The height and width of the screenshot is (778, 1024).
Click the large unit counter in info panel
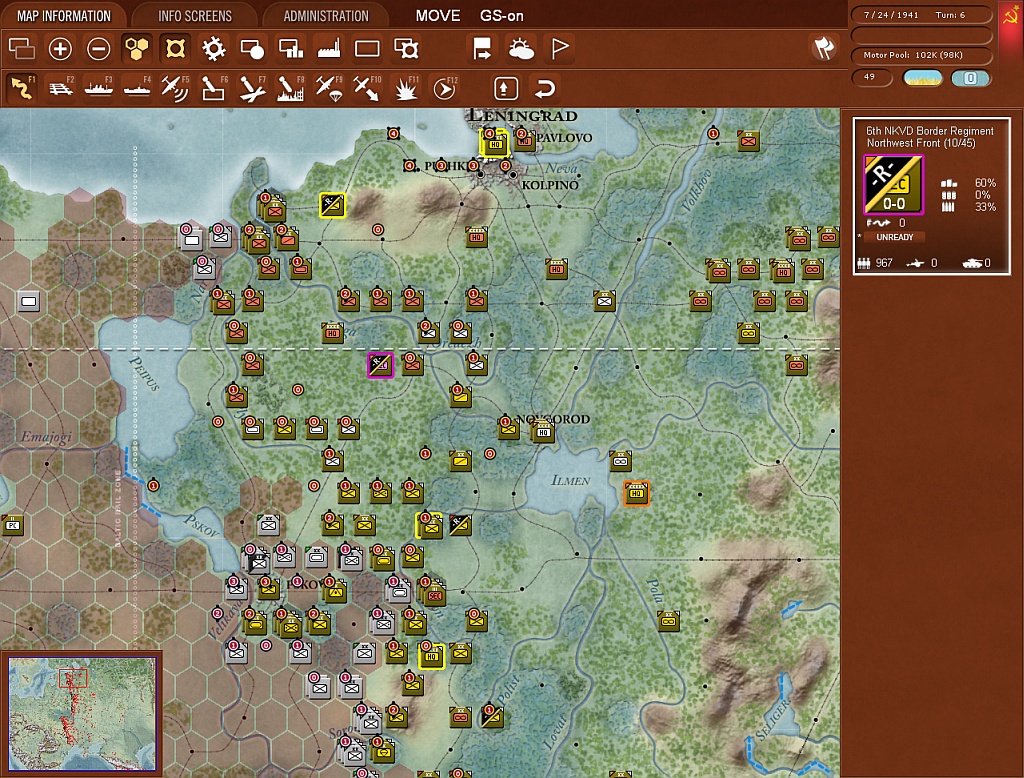[x=893, y=185]
